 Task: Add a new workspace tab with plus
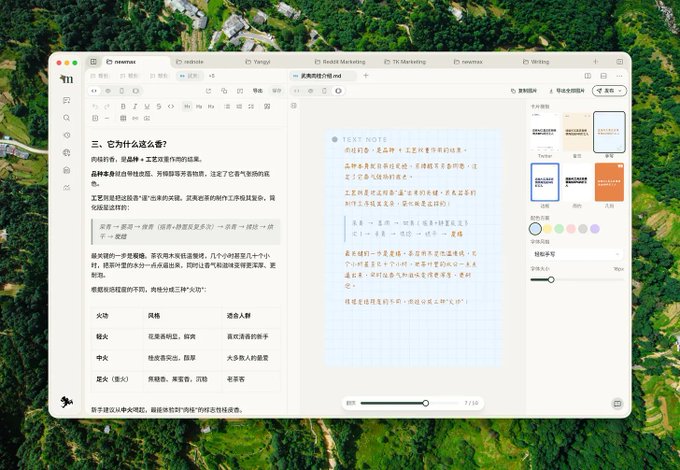coord(595,62)
